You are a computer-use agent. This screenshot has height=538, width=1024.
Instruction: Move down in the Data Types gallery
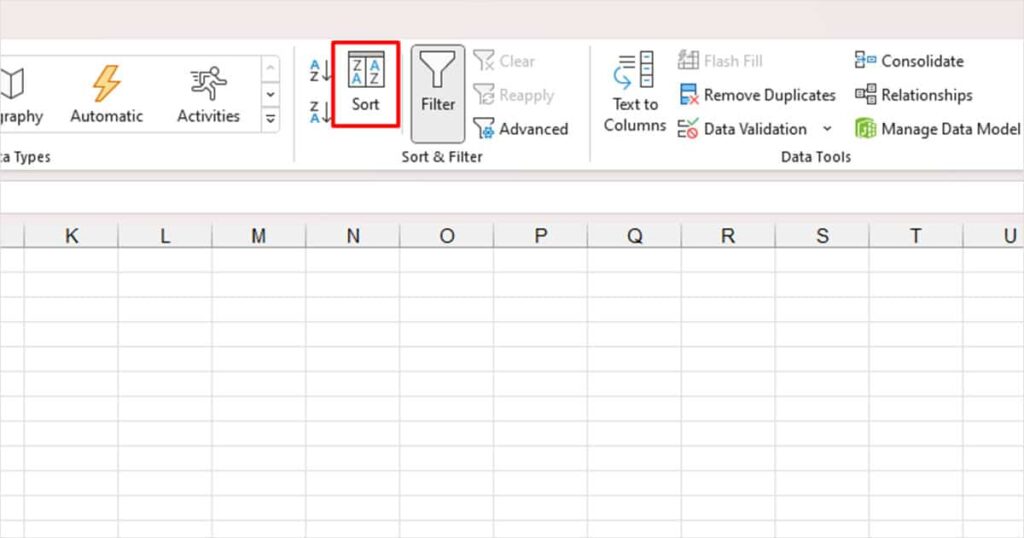pos(270,94)
